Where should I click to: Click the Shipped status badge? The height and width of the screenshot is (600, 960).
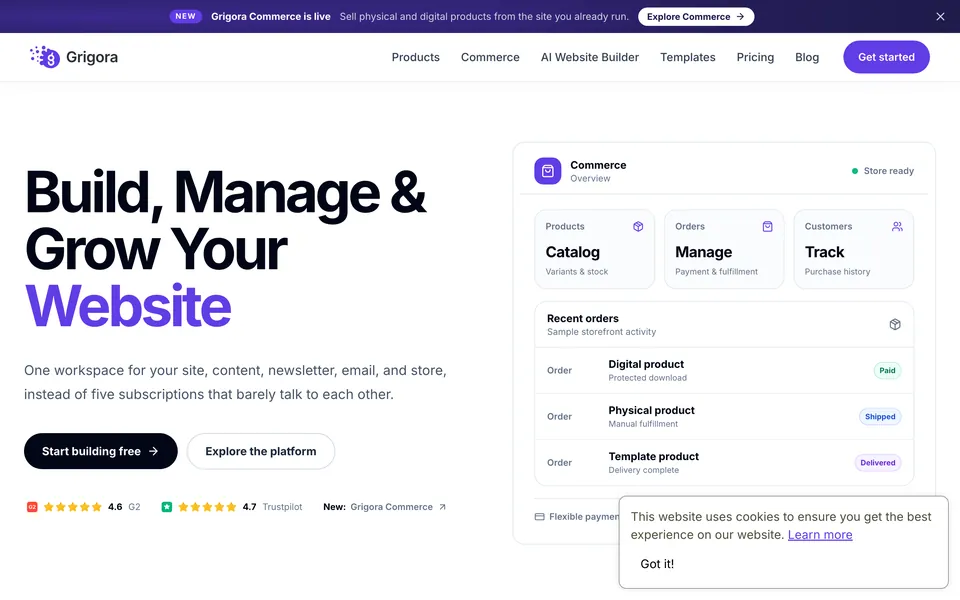[x=880, y=416]
